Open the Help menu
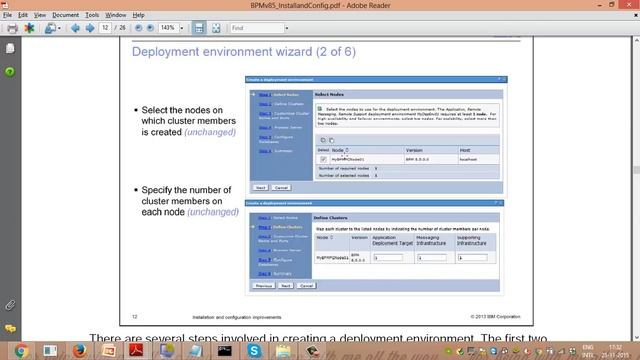Screen dimensions: 640x360 click(138, 15)
